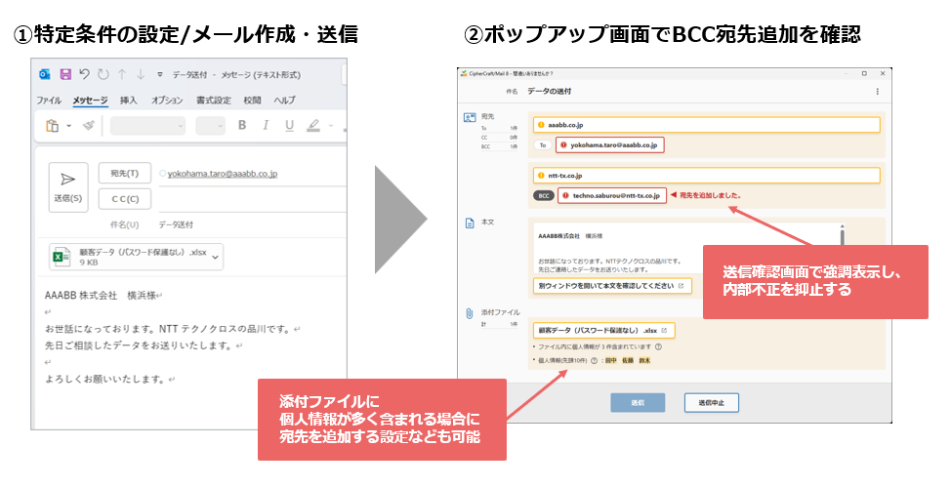This screenshot has width=950, height=487.
Task: Click the 送信(S) send button in Outlook
Action: (68, 187)
